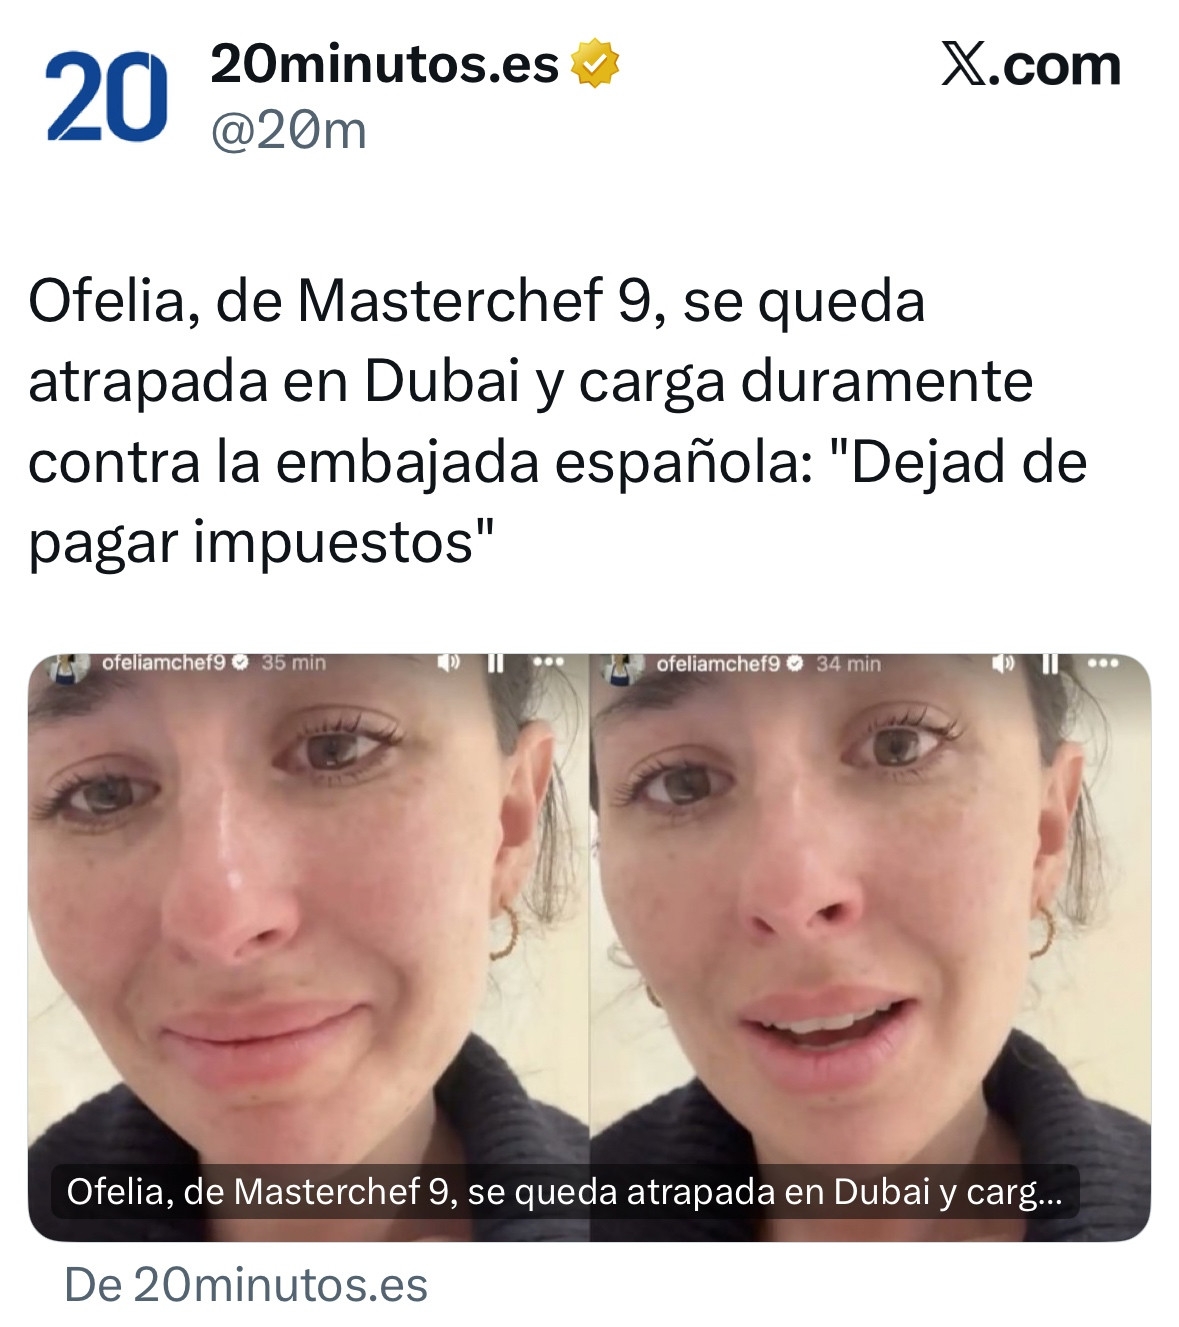Viewport: 1179px width, 1327px height.
Task: Open the 'De 20minutos.es' source link
Action: coord(246,1285)
